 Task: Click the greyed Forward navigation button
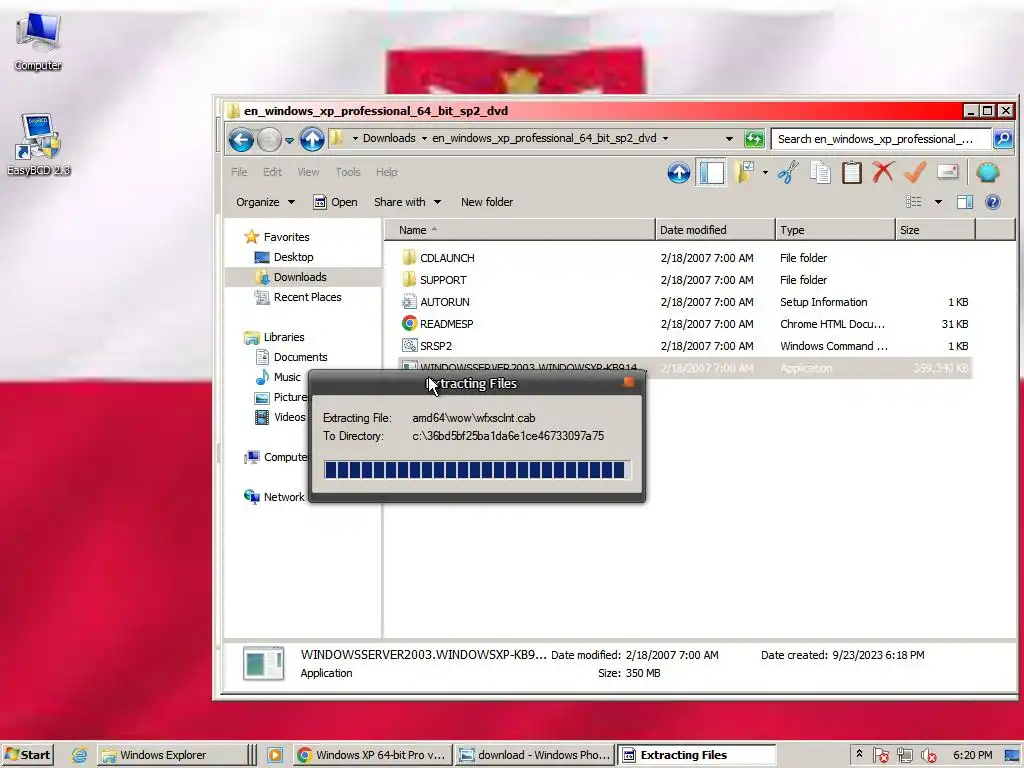point(269,139)
